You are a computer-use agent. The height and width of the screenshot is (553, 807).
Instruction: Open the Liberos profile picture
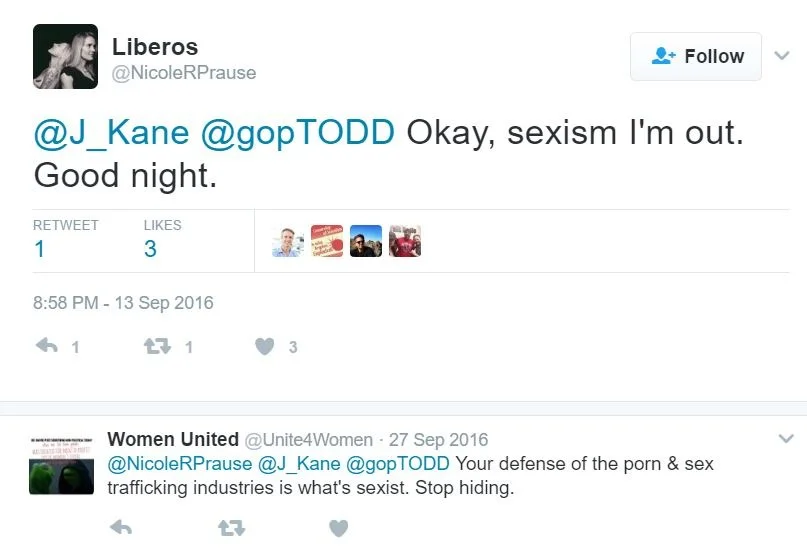coord(65,57)
